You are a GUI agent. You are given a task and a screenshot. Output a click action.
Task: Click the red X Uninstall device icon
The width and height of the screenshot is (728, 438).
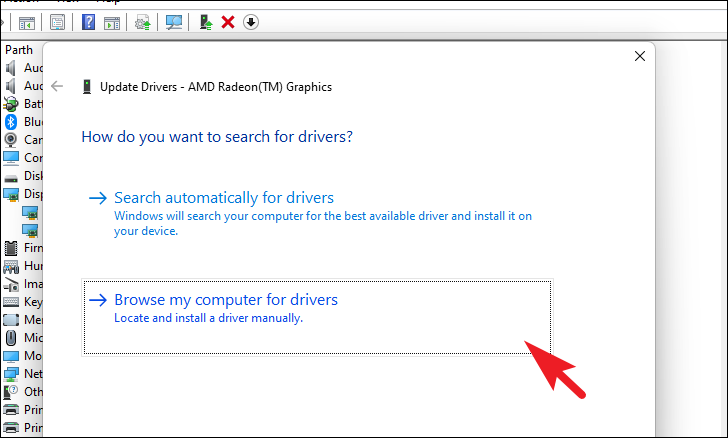point(228,22)
